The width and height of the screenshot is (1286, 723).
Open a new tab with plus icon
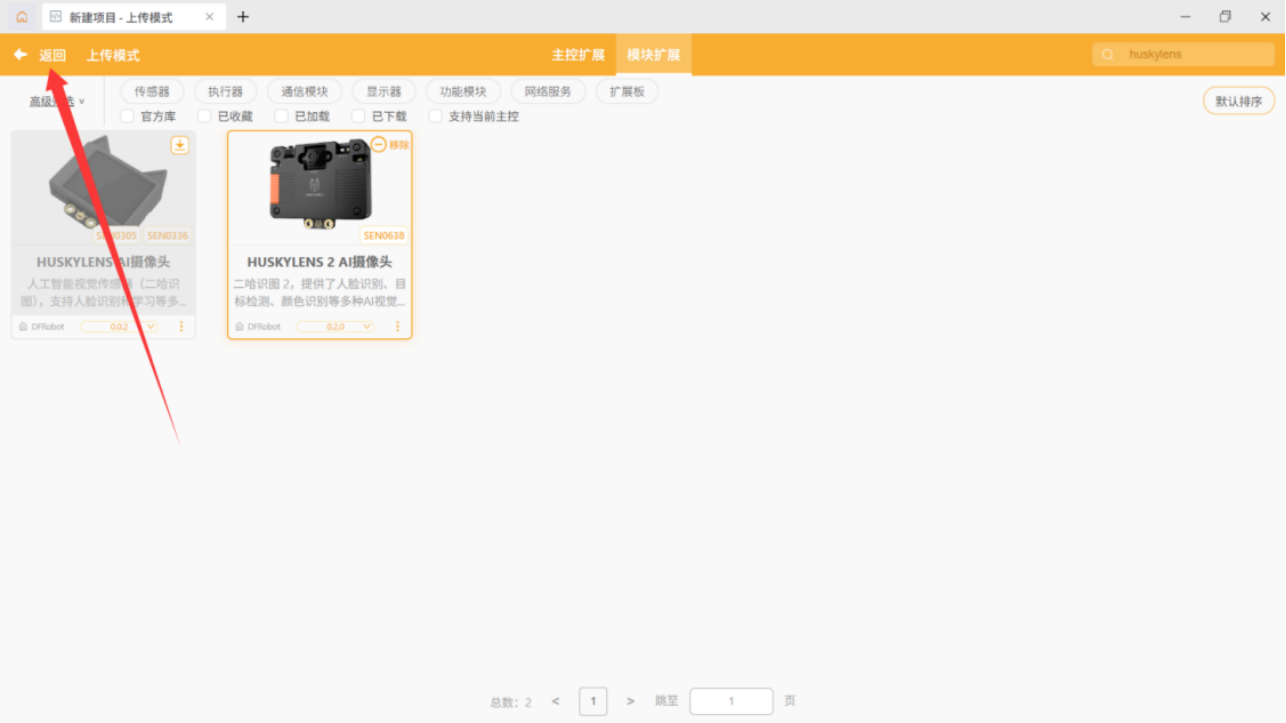coord(243,17)
